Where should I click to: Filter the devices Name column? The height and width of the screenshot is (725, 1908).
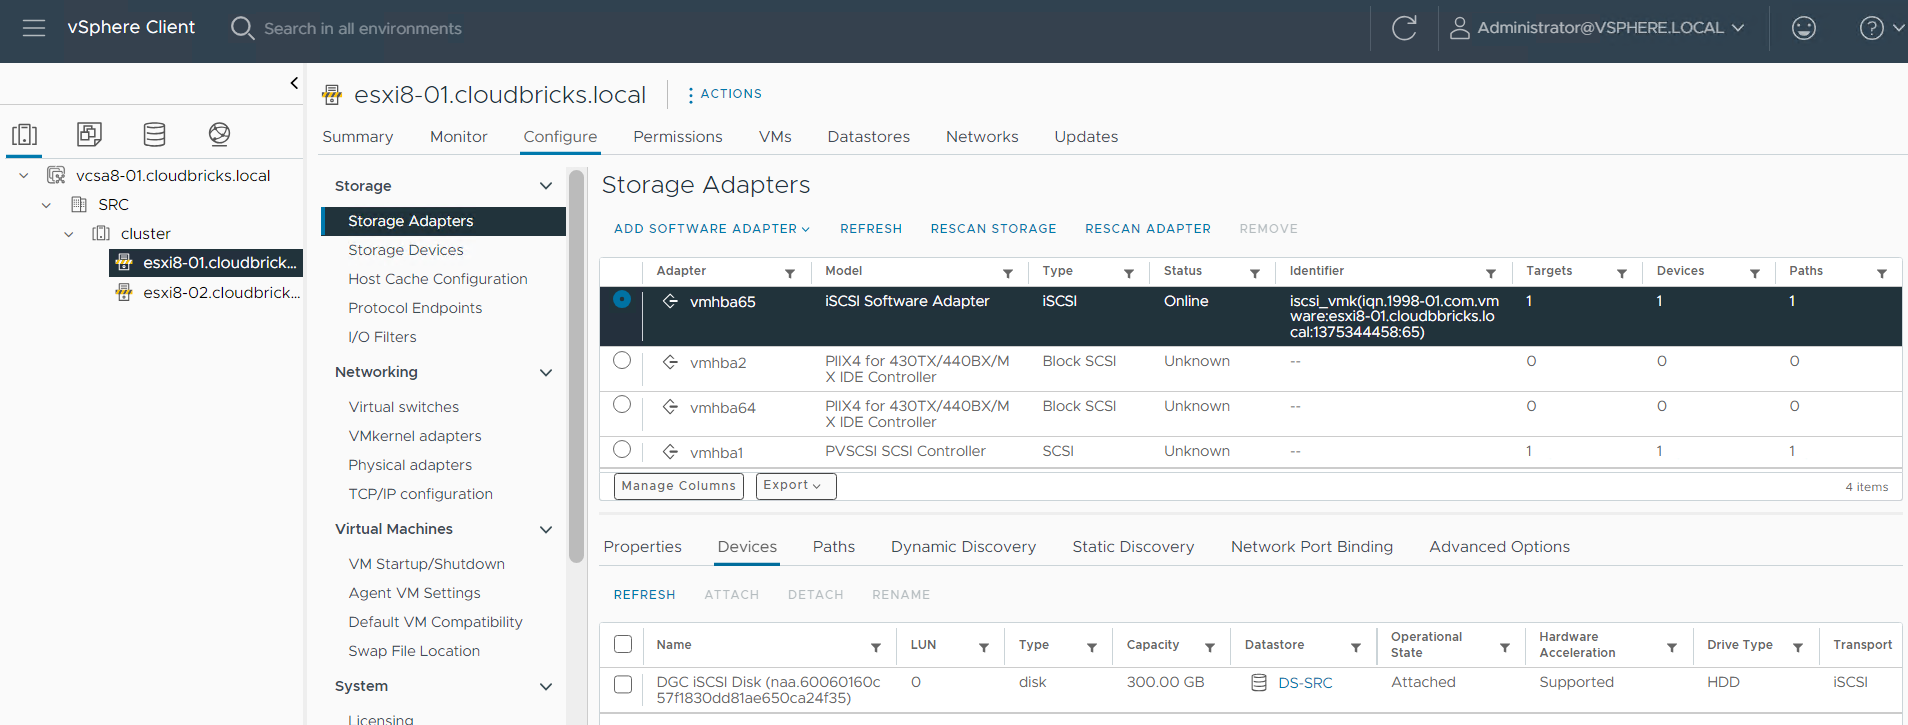(x=876, y=648)
